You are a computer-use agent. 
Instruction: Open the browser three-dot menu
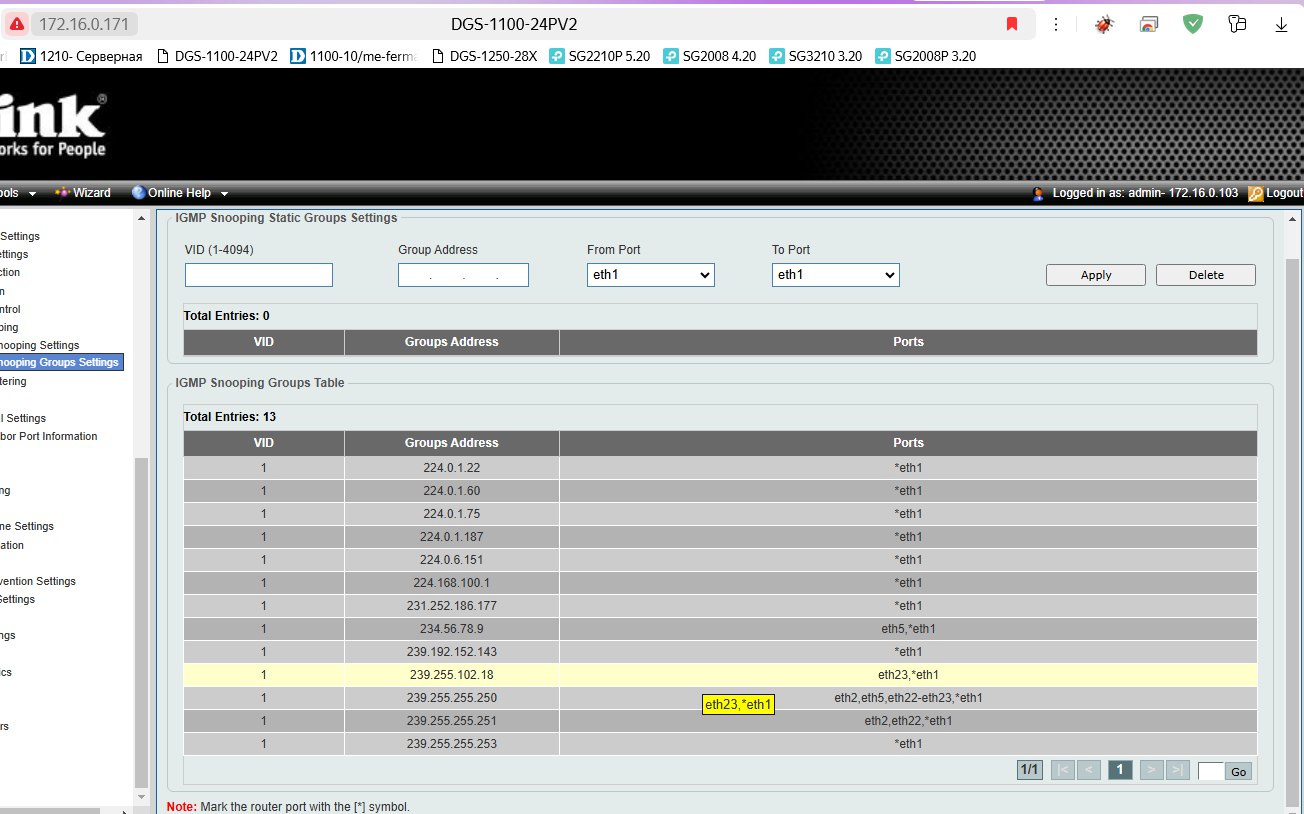coord(1058,24)
